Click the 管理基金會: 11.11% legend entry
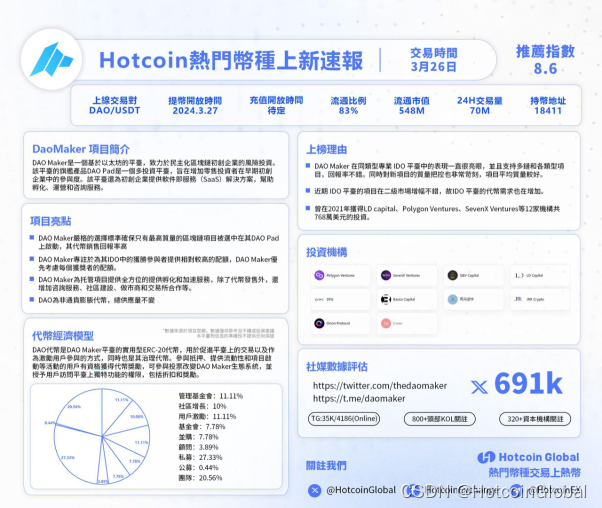This screenshot has width=602, height=508. pyautogui.click(x=211, y=396)
